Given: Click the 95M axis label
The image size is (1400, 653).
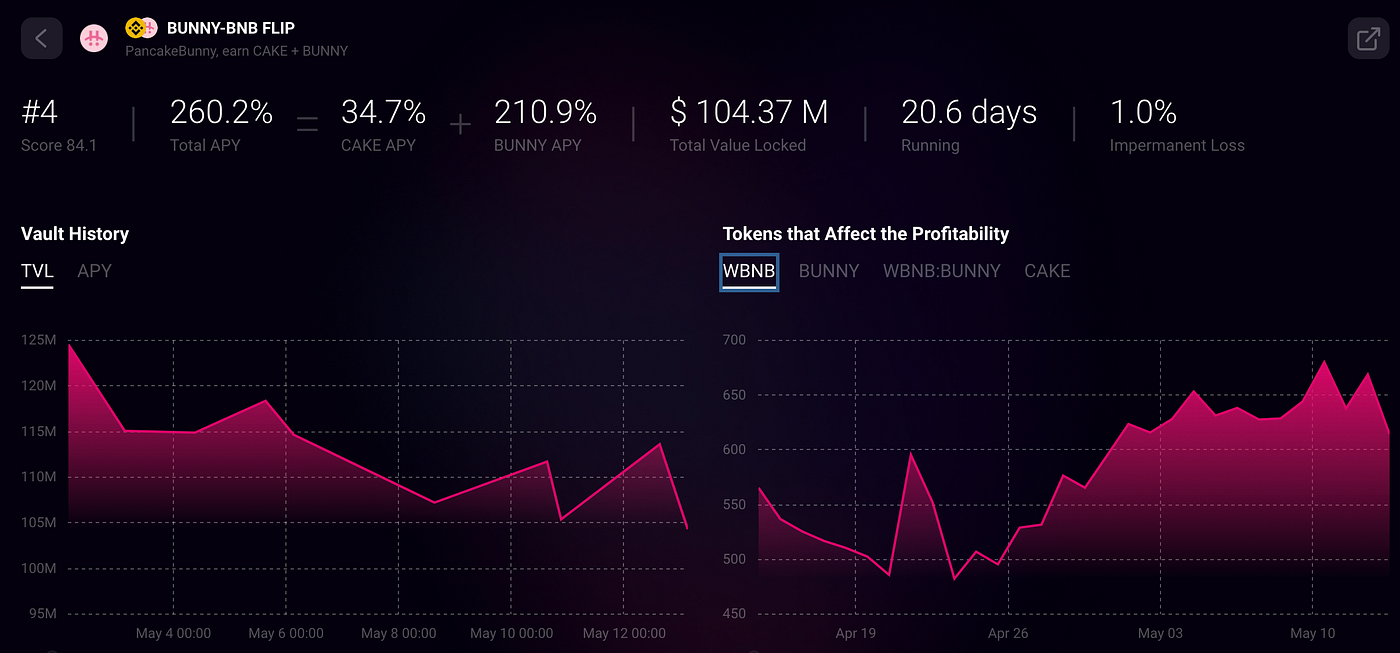Looking at the screenshot, I should click(x=41, y=613).
